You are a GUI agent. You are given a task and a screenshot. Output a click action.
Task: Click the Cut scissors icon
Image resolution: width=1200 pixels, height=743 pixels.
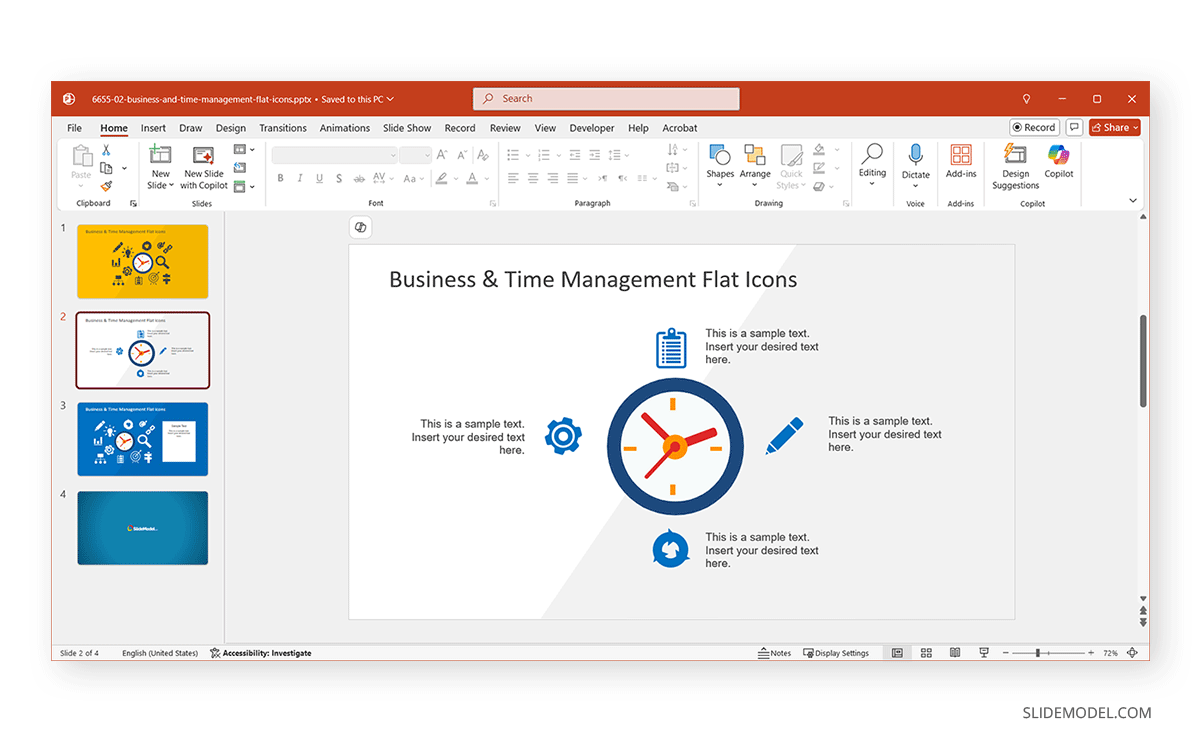coord(106,151)
